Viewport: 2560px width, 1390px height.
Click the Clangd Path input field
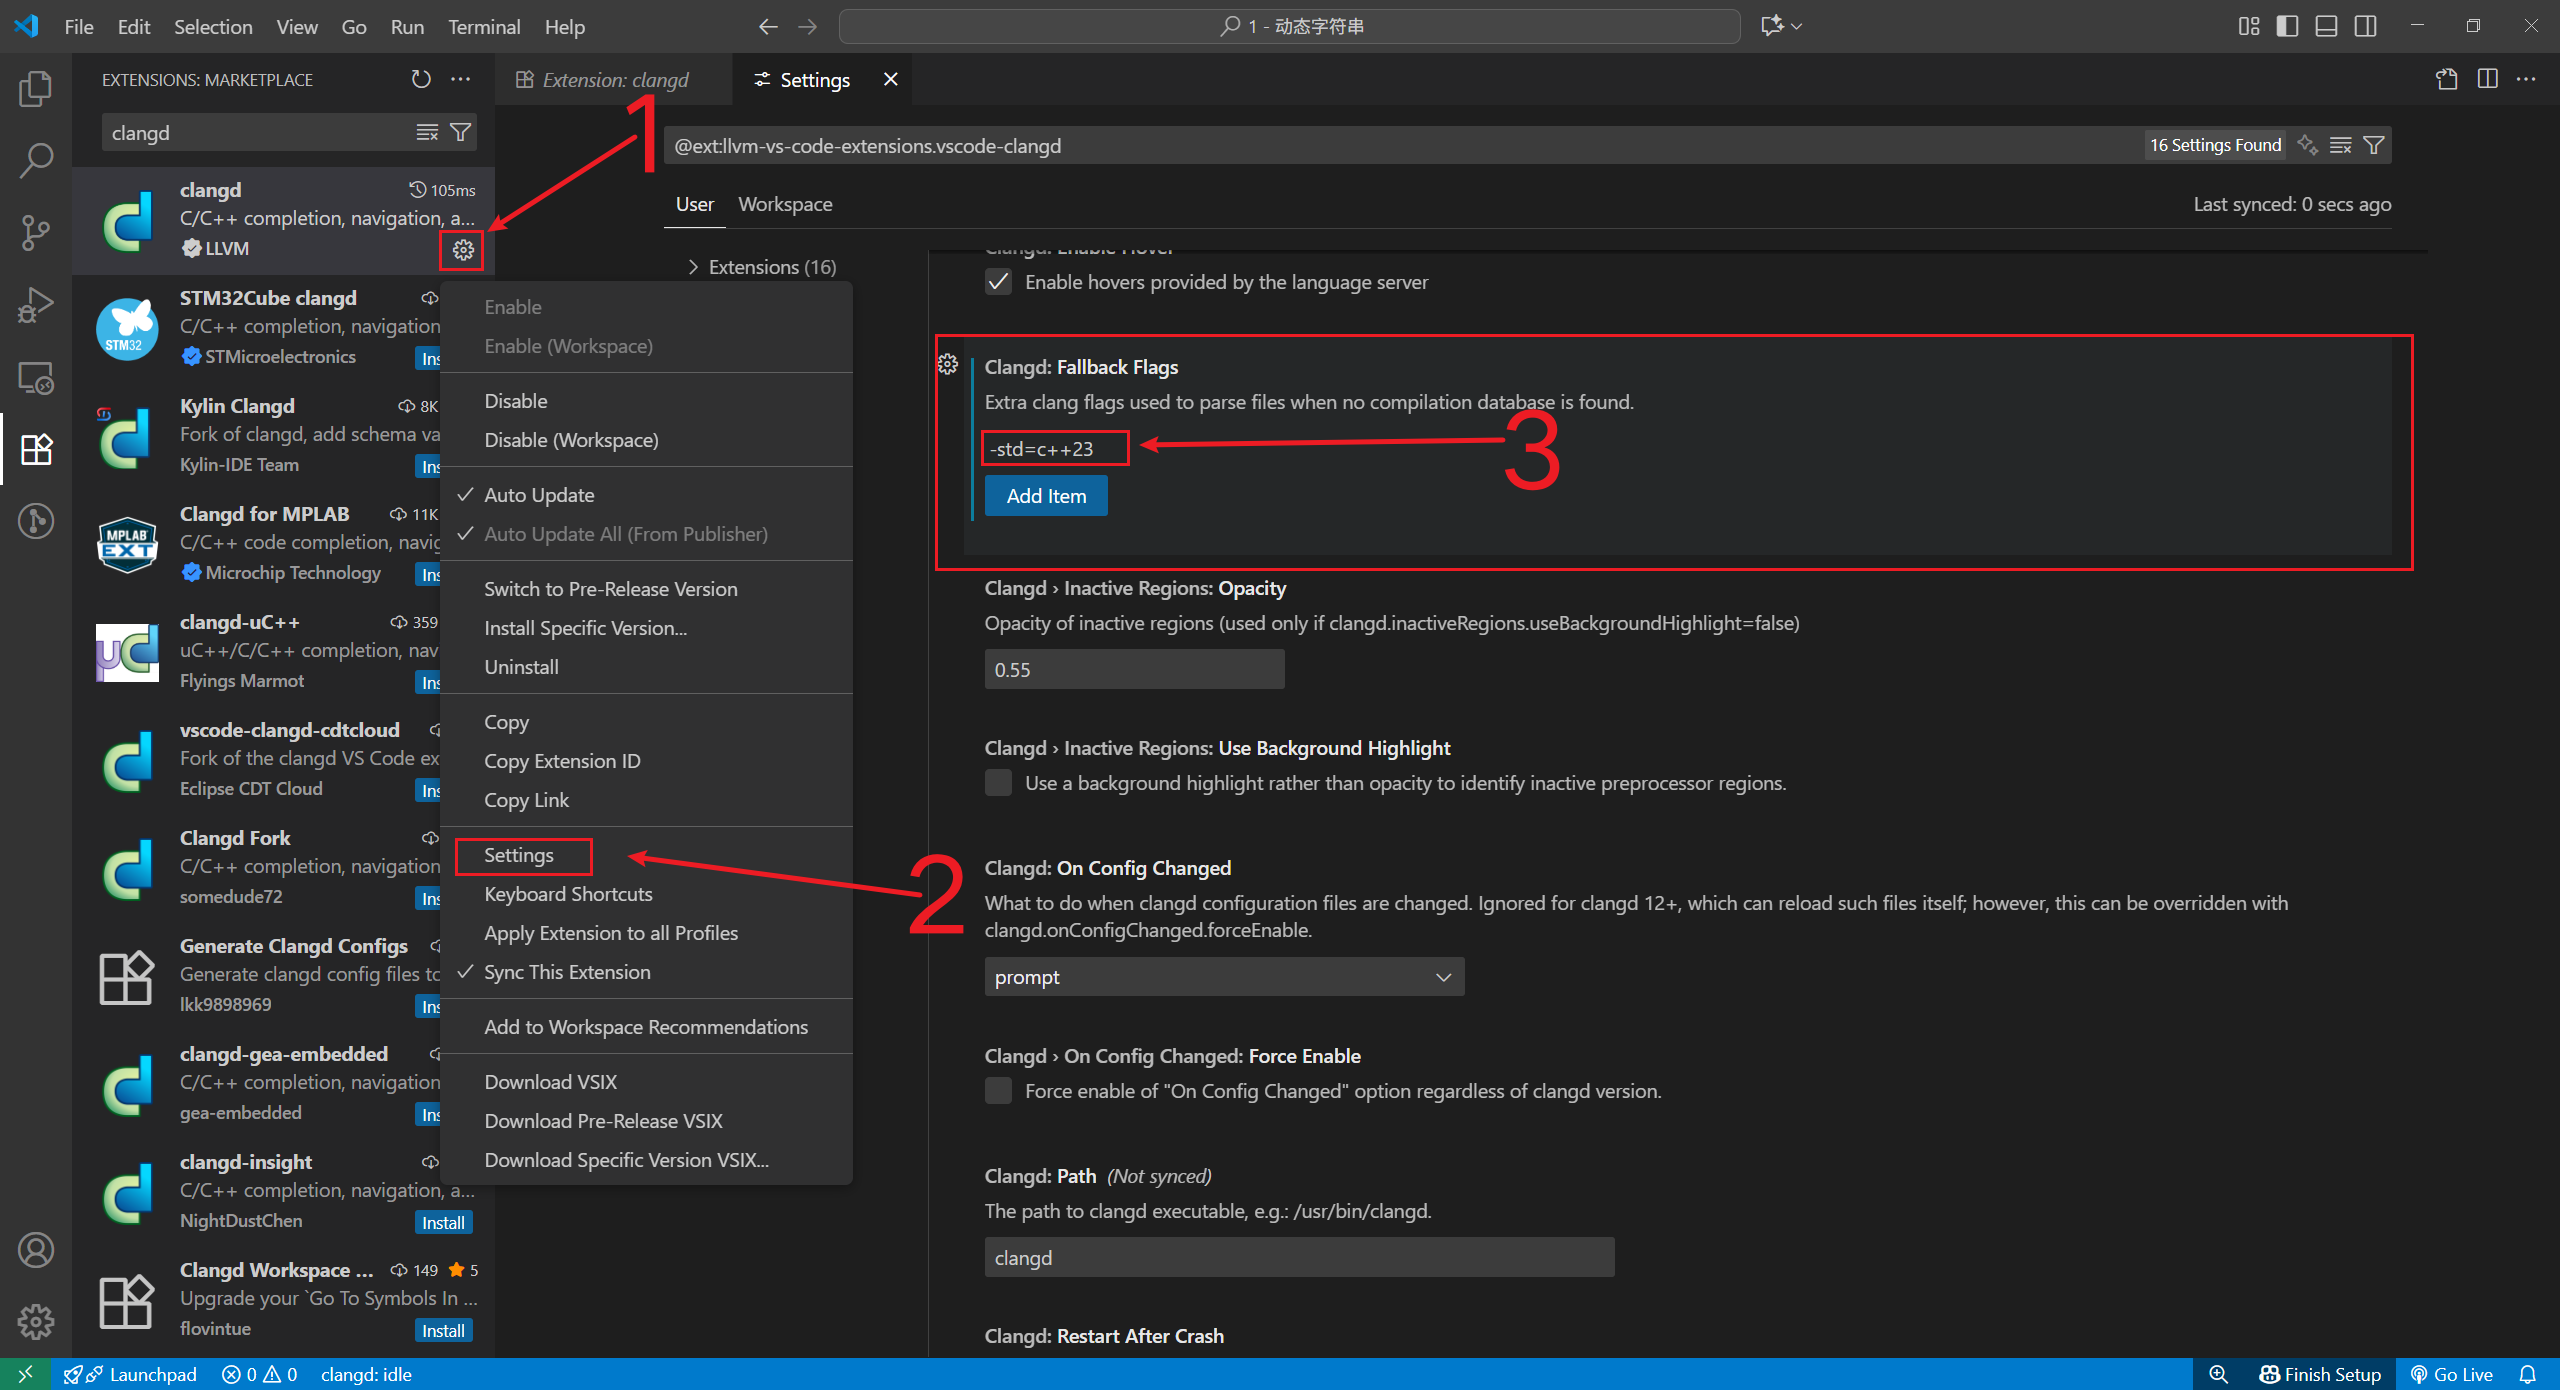[x=1298, y=1258]
